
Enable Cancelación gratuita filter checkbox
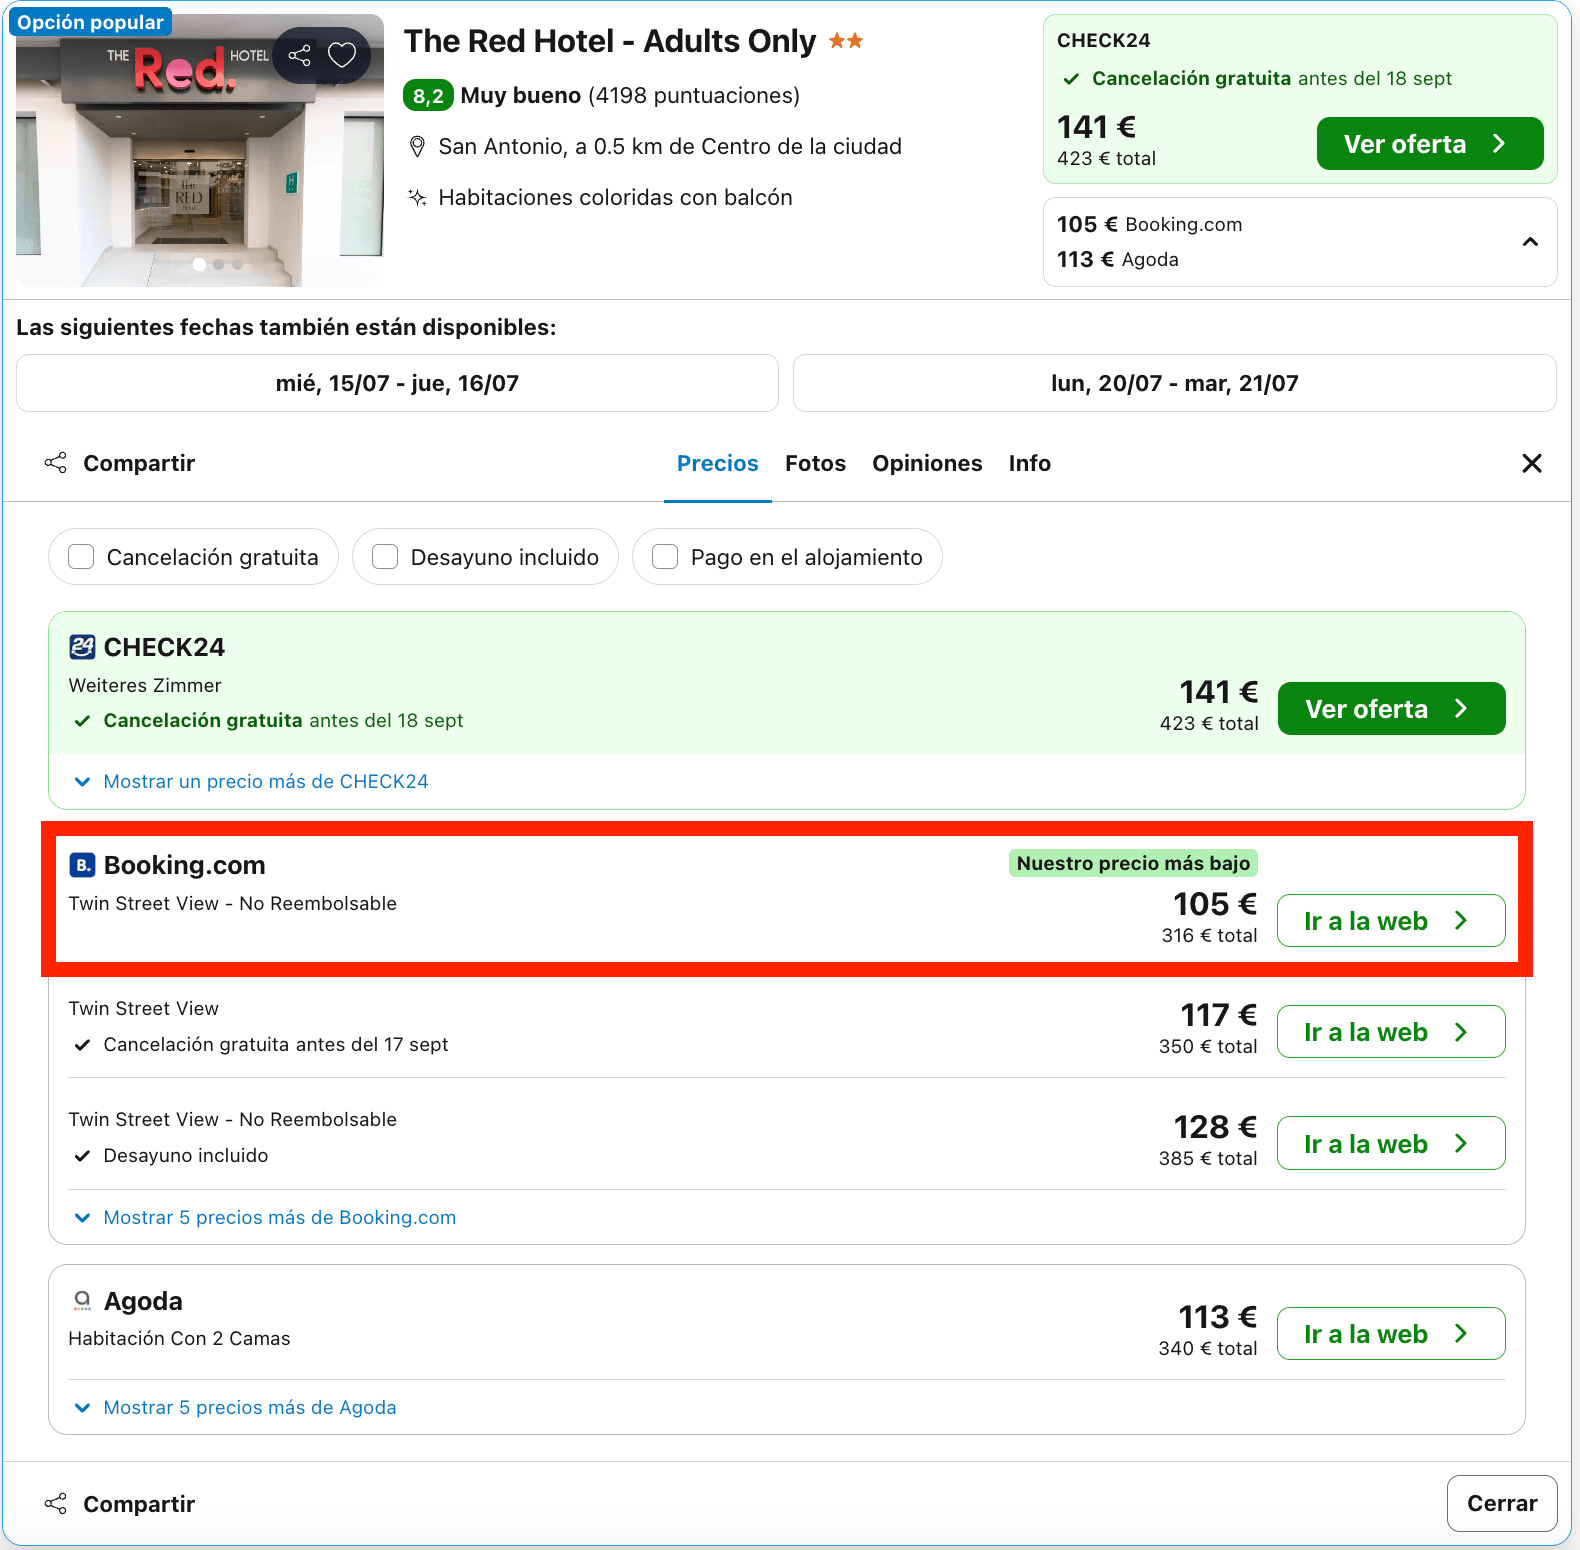coord(81,557)
